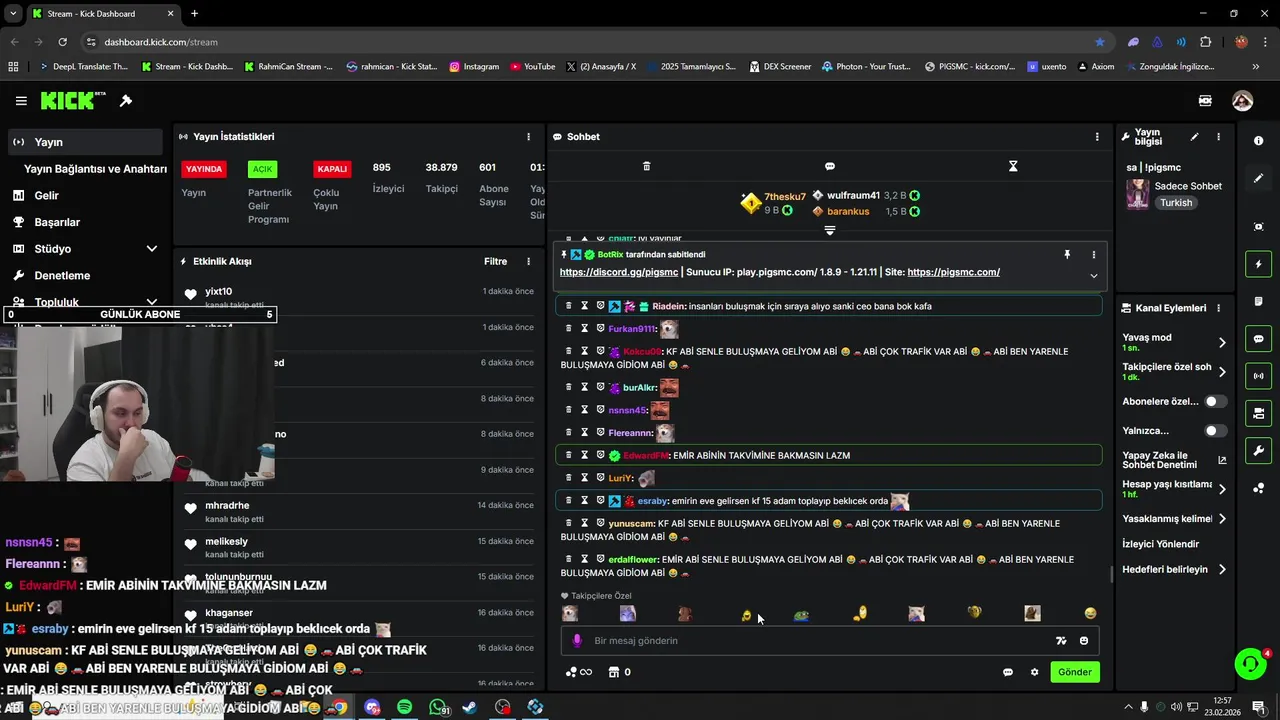Open Yavaş mod settings

pyautogui.click(x=1173, y=342)
